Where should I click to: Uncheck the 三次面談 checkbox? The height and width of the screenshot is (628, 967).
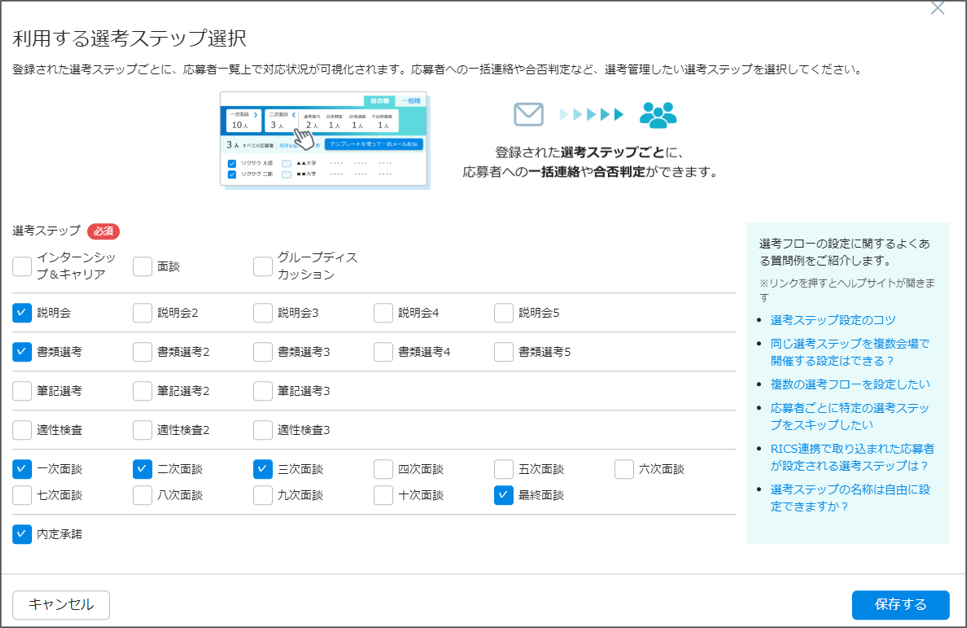[263, 469]
